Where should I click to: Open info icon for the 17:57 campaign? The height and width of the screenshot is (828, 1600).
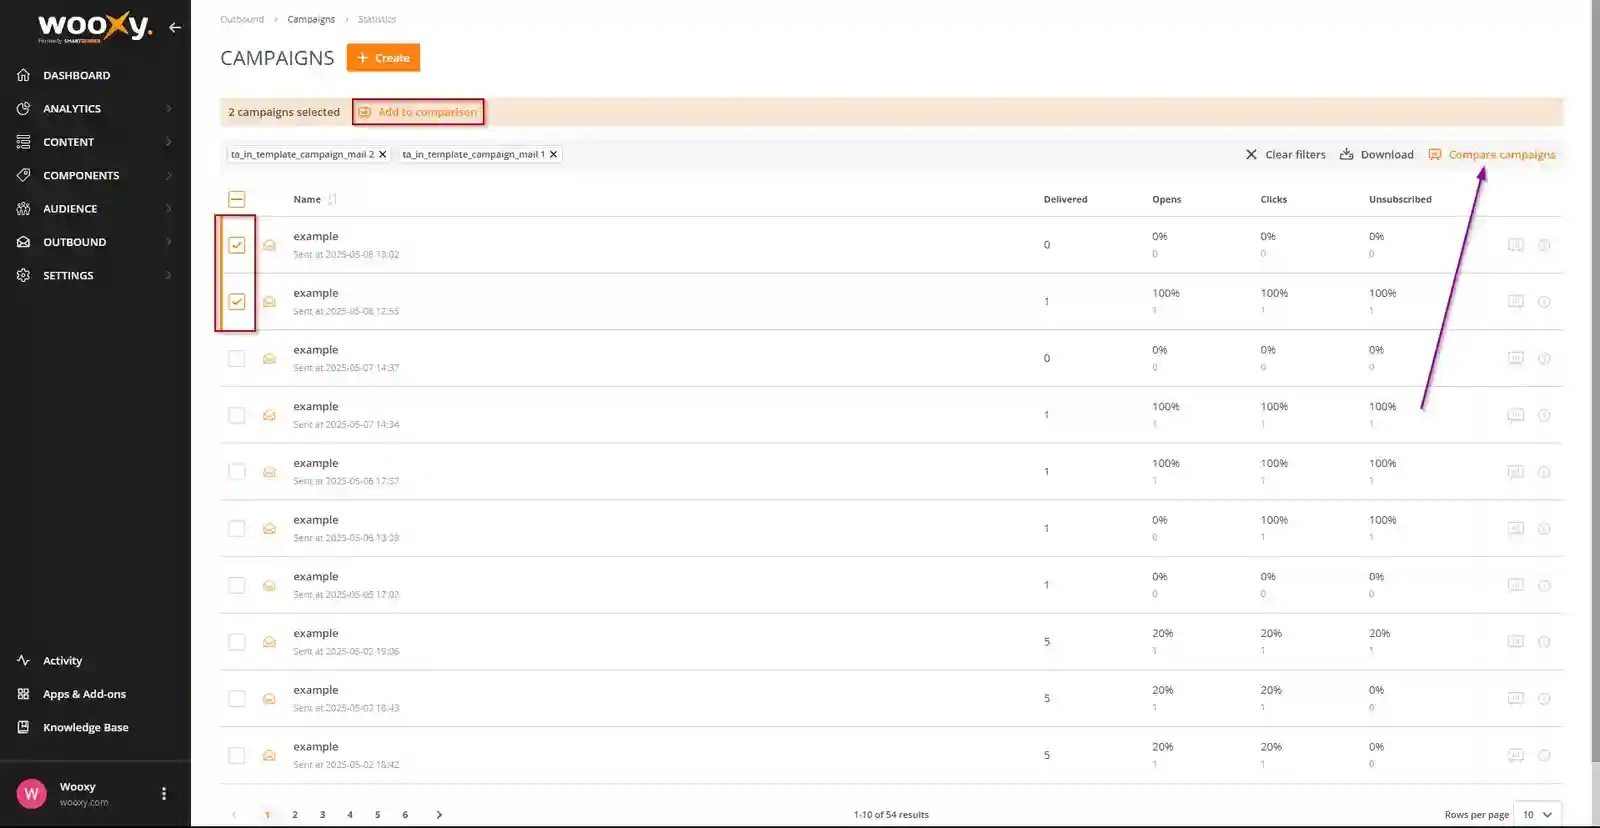click(x=1544, y=472)
